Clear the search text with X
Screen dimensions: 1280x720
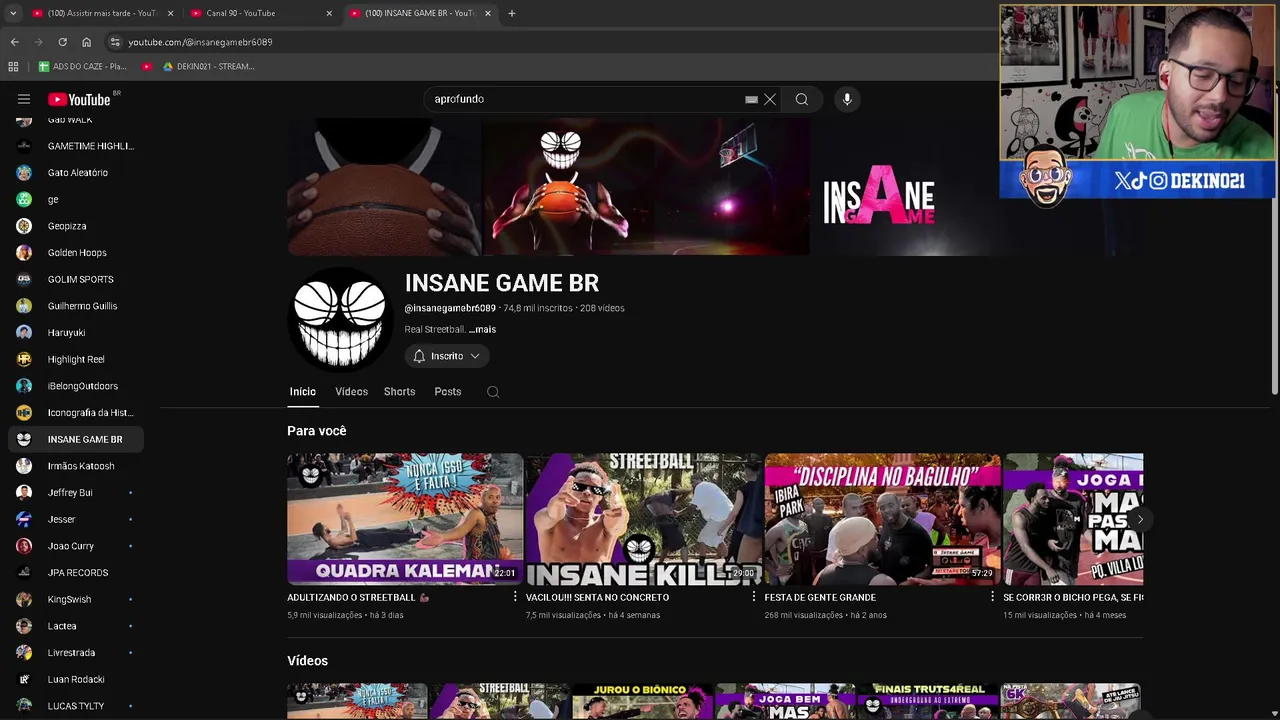(770, 99)
